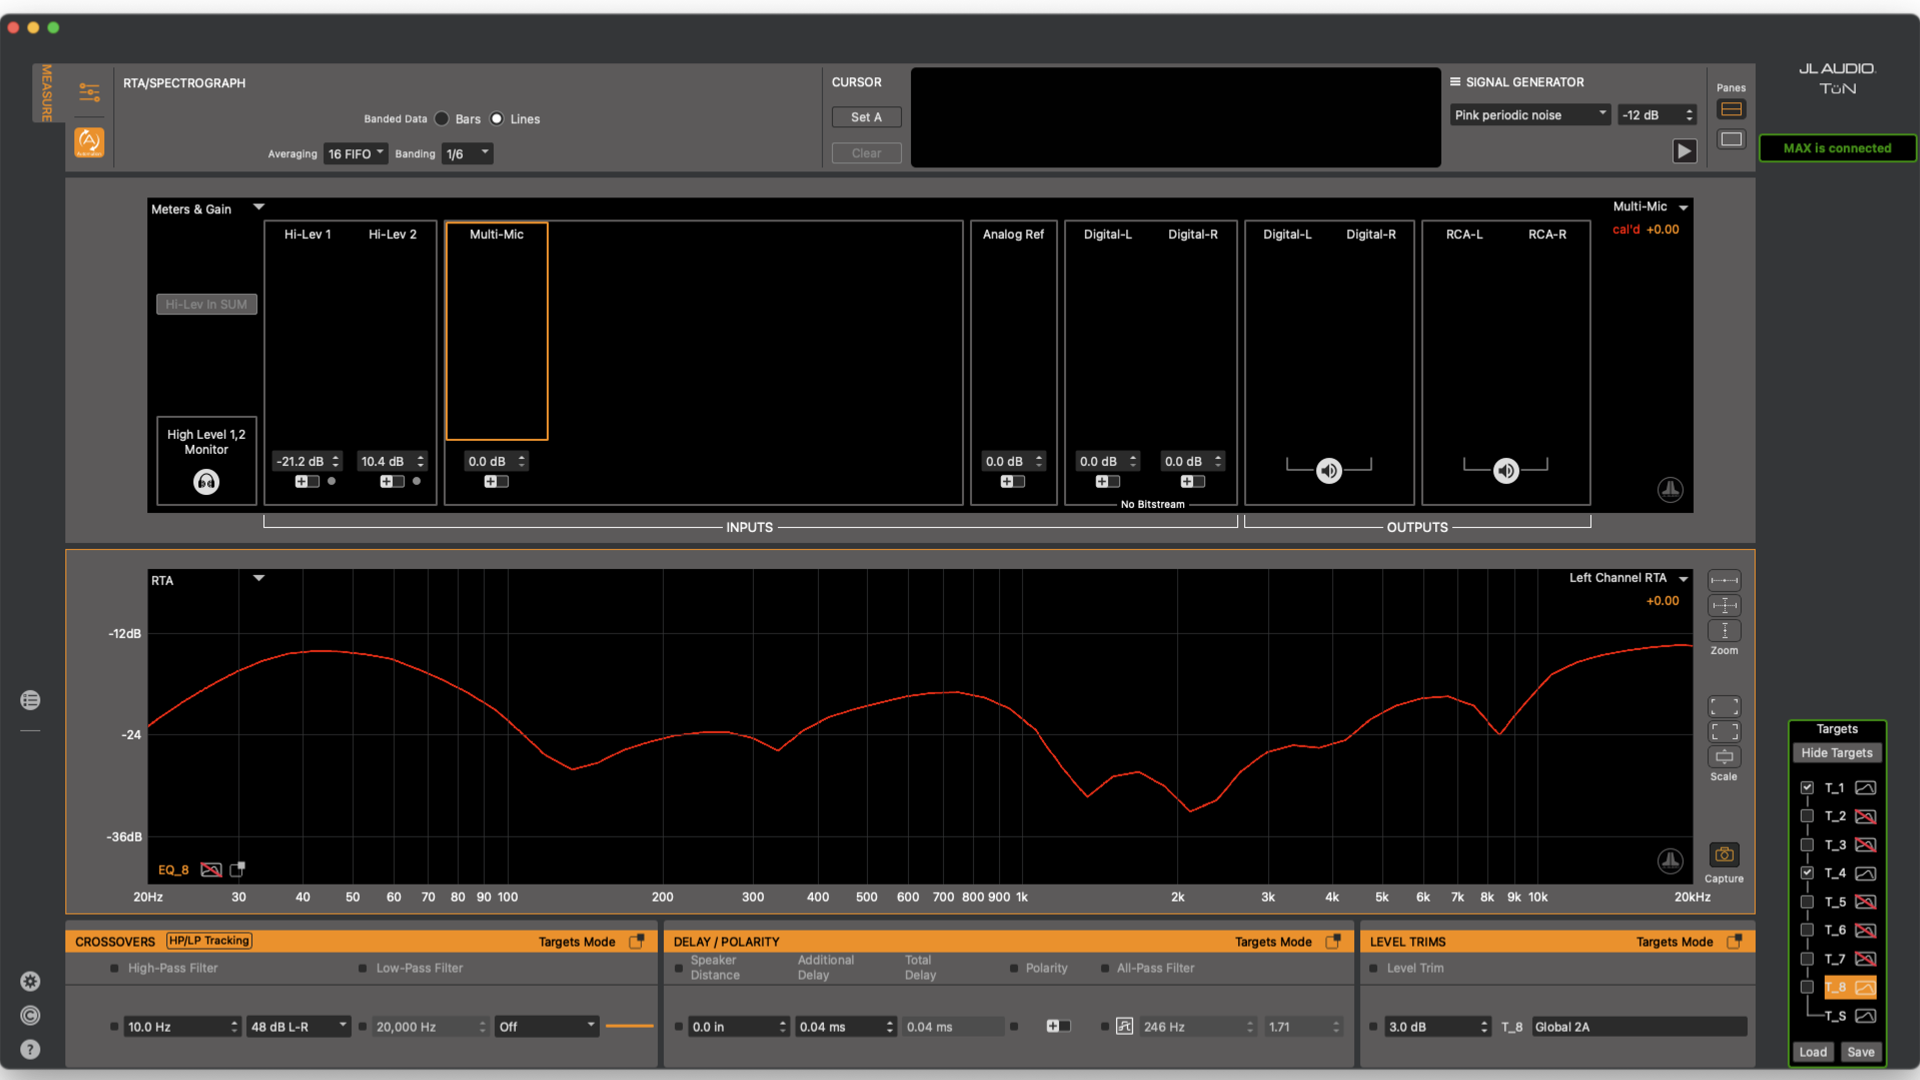Uncheck the T_4 target checkbox

coord(1807,873)
